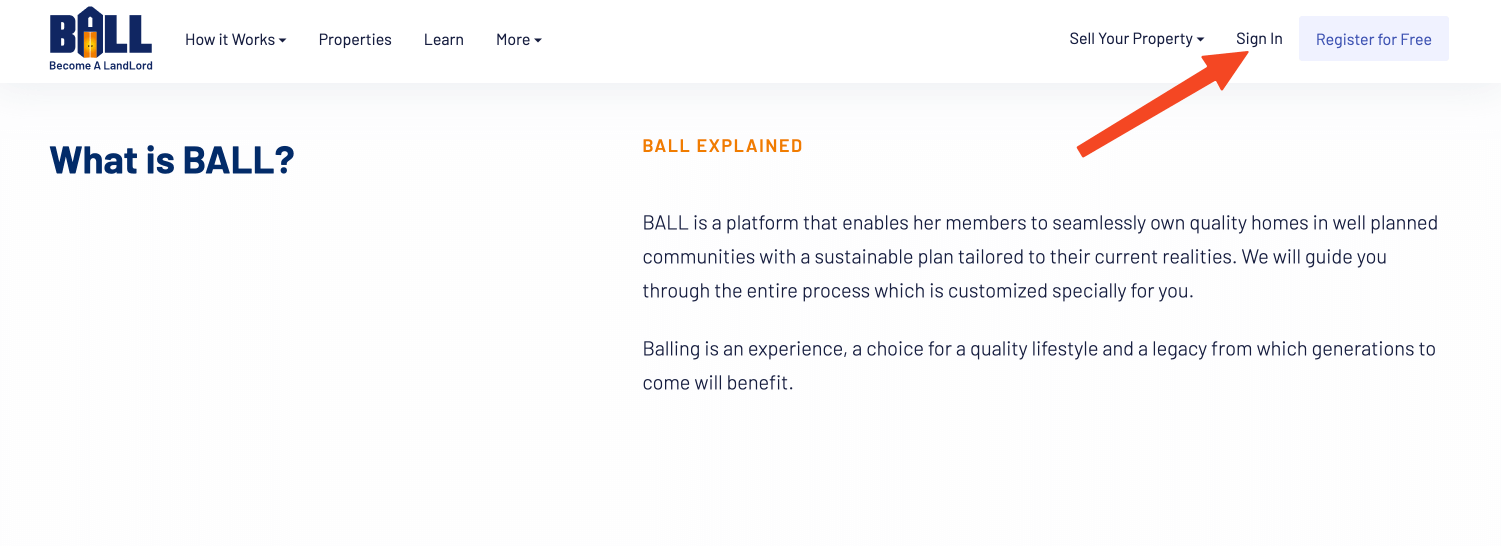Click the 'Become A LandLord' tagline
Image resolution: width=1501 pixels, height=546 pixels.
pos(101,66)
